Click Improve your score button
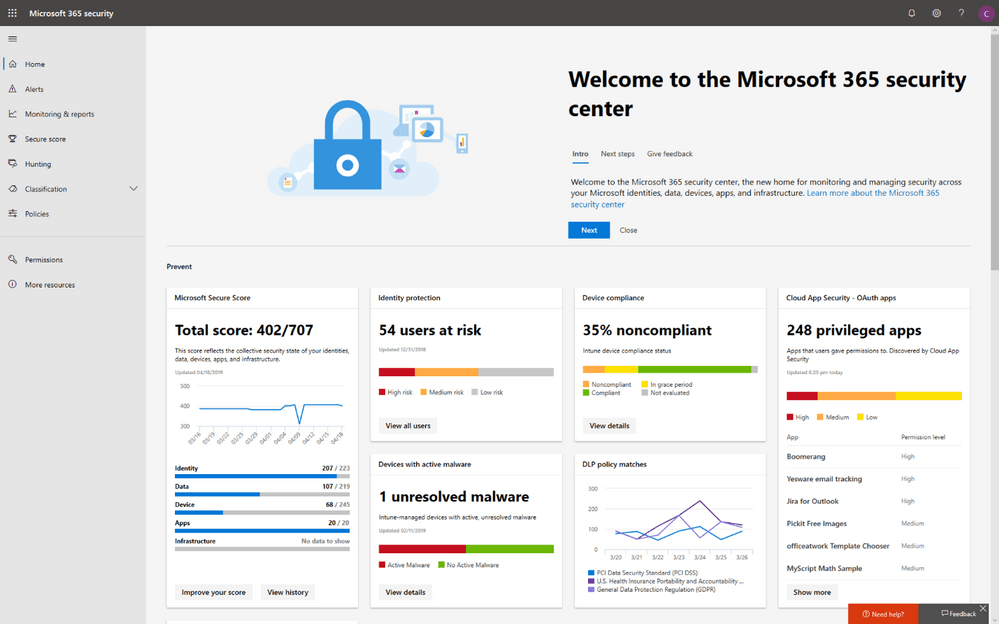Image resolution: width=999 pixels, height=624 pixels. coord(213,592)
